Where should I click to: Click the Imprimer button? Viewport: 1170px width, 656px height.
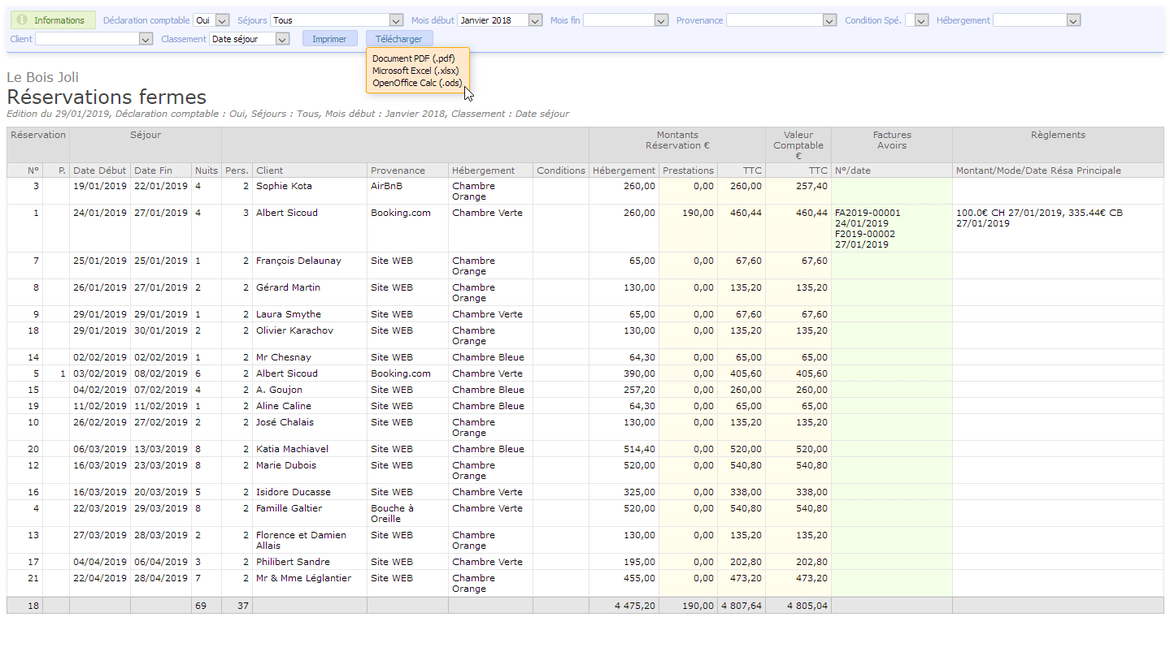click(329, 39)
